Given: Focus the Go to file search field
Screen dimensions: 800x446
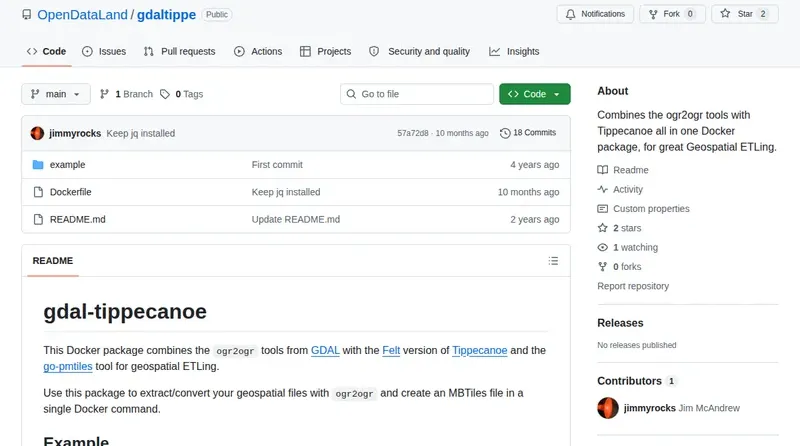Looking at the screenshot, I should (x=417, y=94).
